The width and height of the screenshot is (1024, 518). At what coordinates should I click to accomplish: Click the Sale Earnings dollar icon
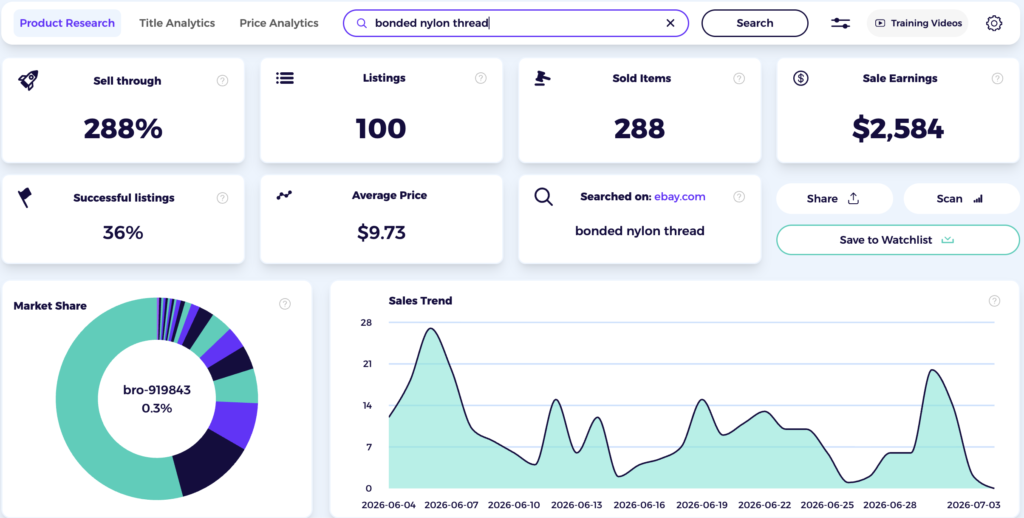tap(801, 78)
